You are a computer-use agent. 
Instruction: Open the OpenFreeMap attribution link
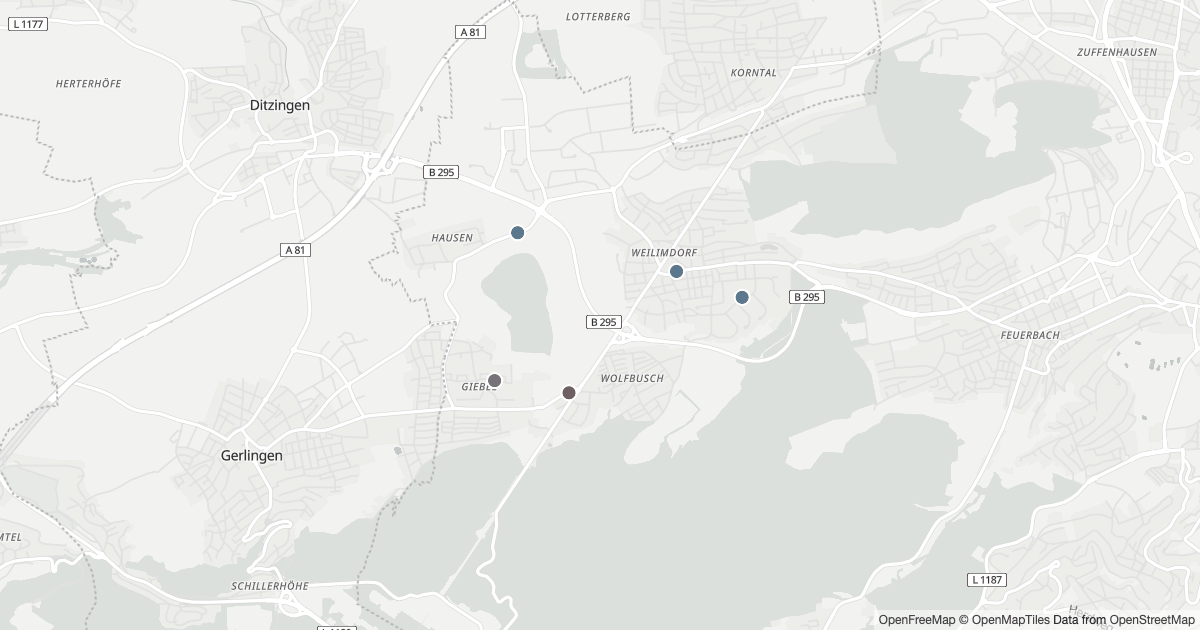[917, 620]
